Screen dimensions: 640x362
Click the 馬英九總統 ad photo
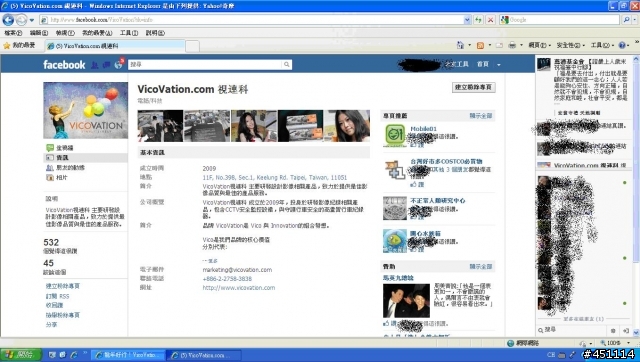(x=407, y=301)
